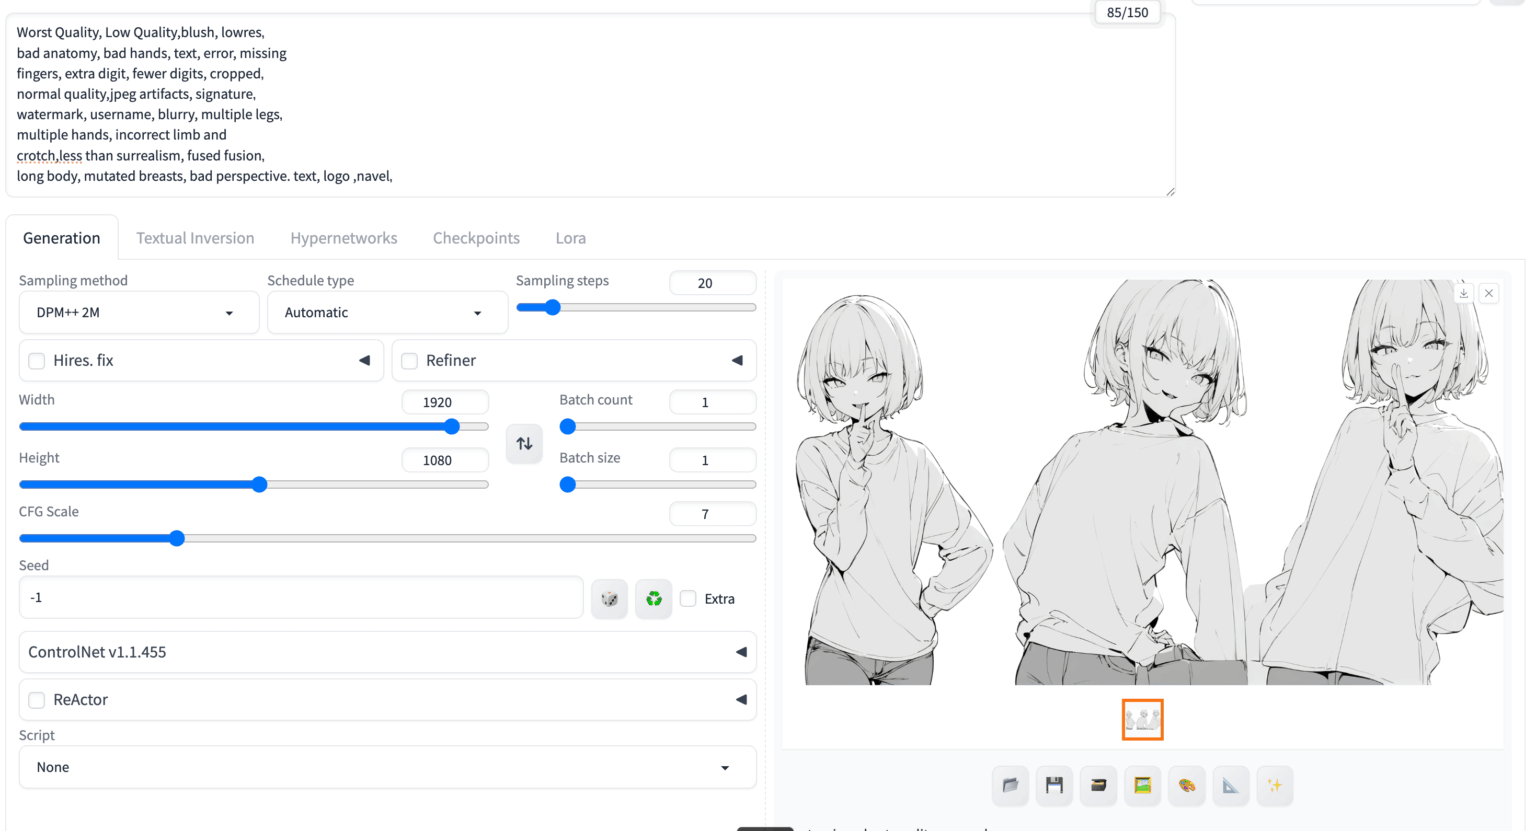Image resolution: width=1536 pixels, height=831 pixels.
Task: Open the Schedule type dropdown
Action: pos(387,312)
